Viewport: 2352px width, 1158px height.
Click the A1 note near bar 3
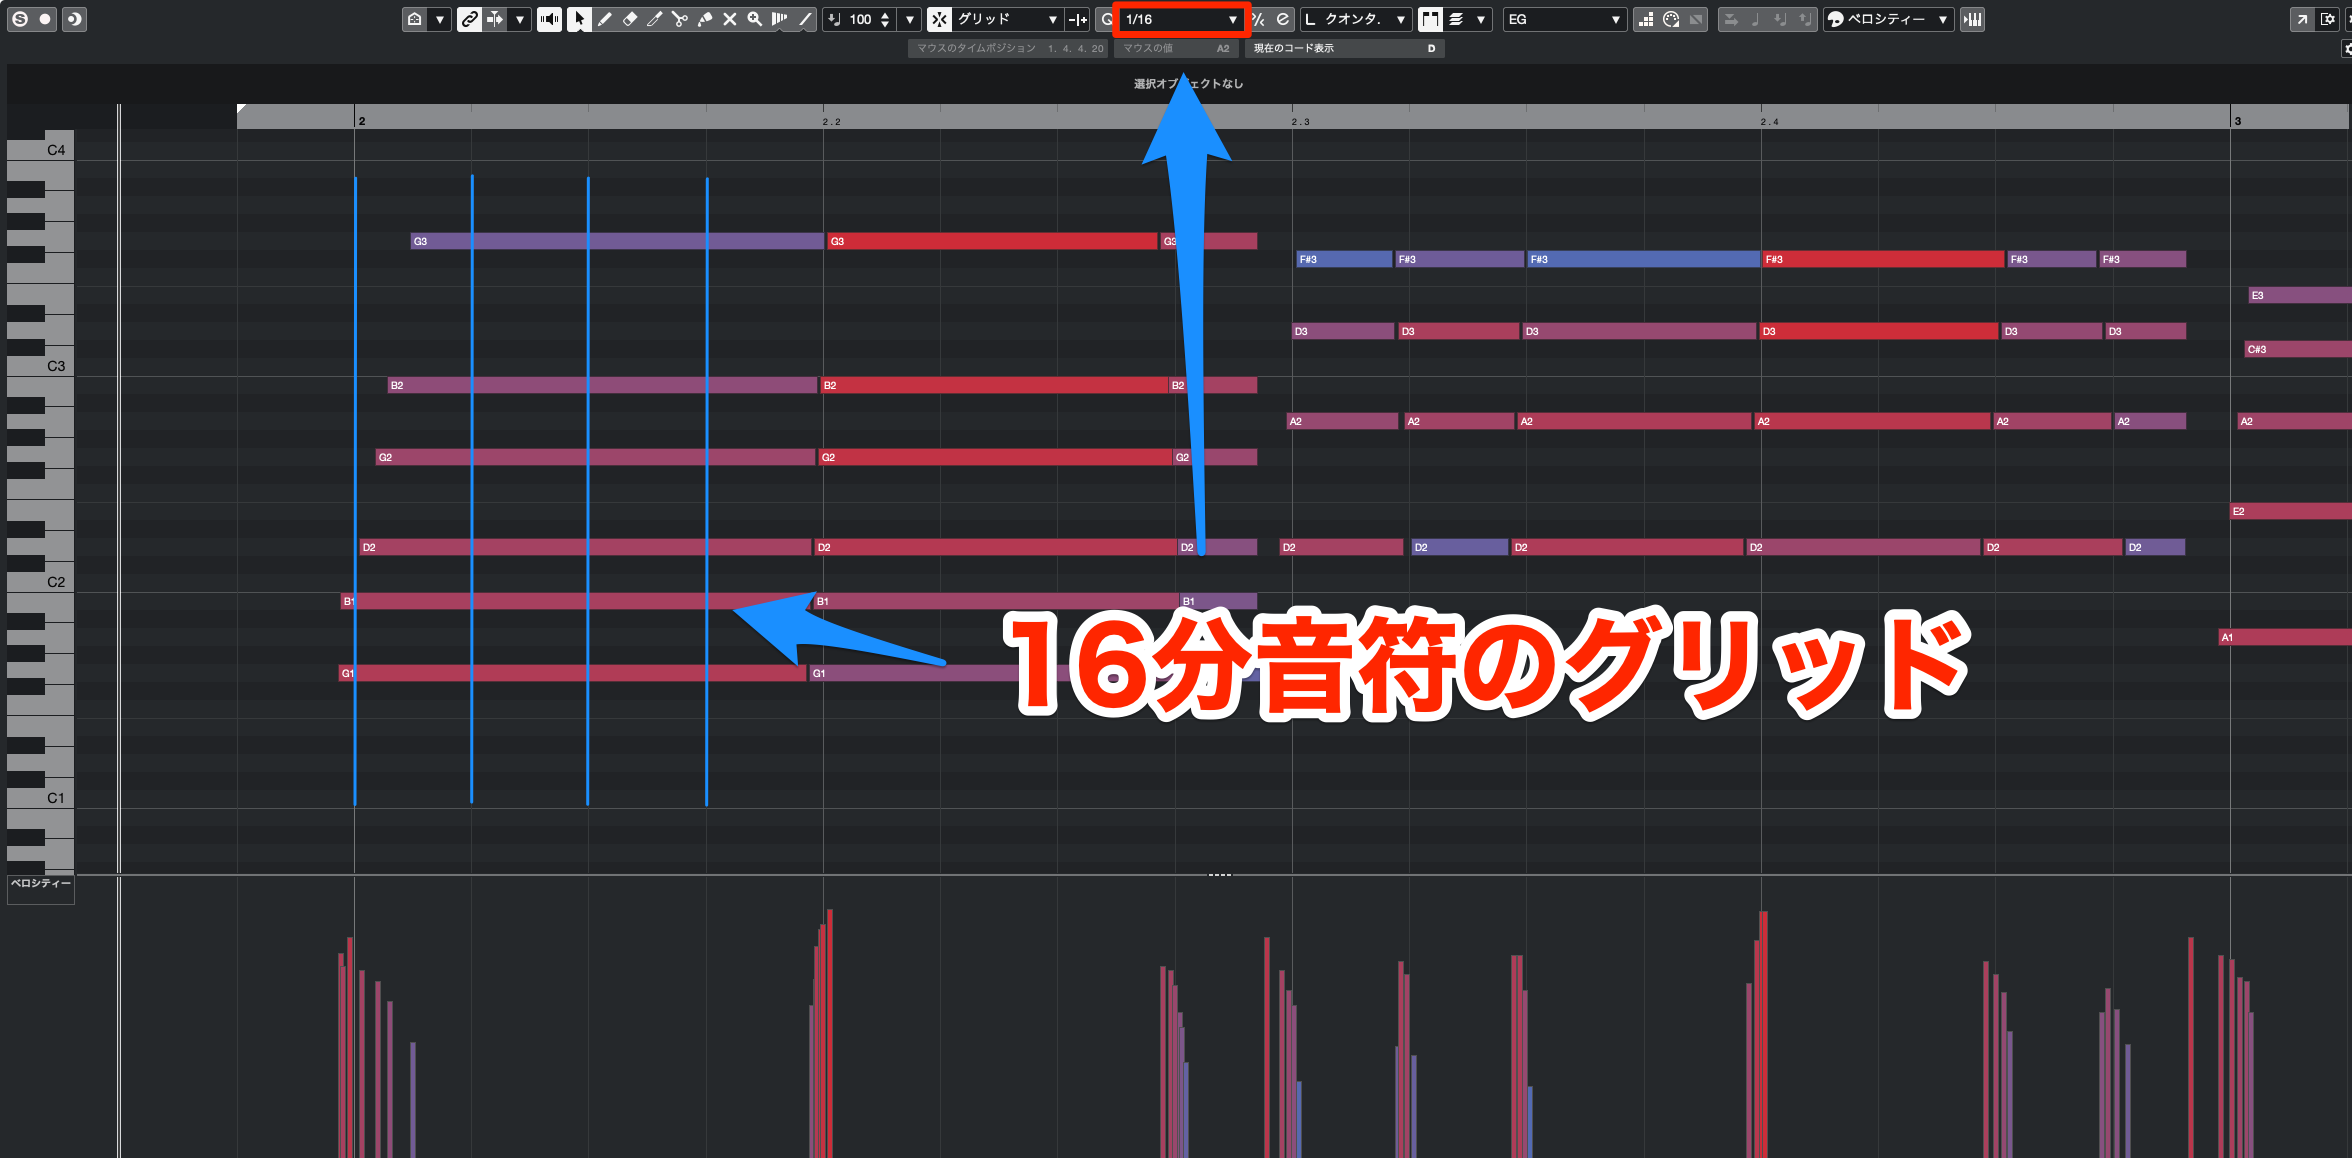(2284, 637)
